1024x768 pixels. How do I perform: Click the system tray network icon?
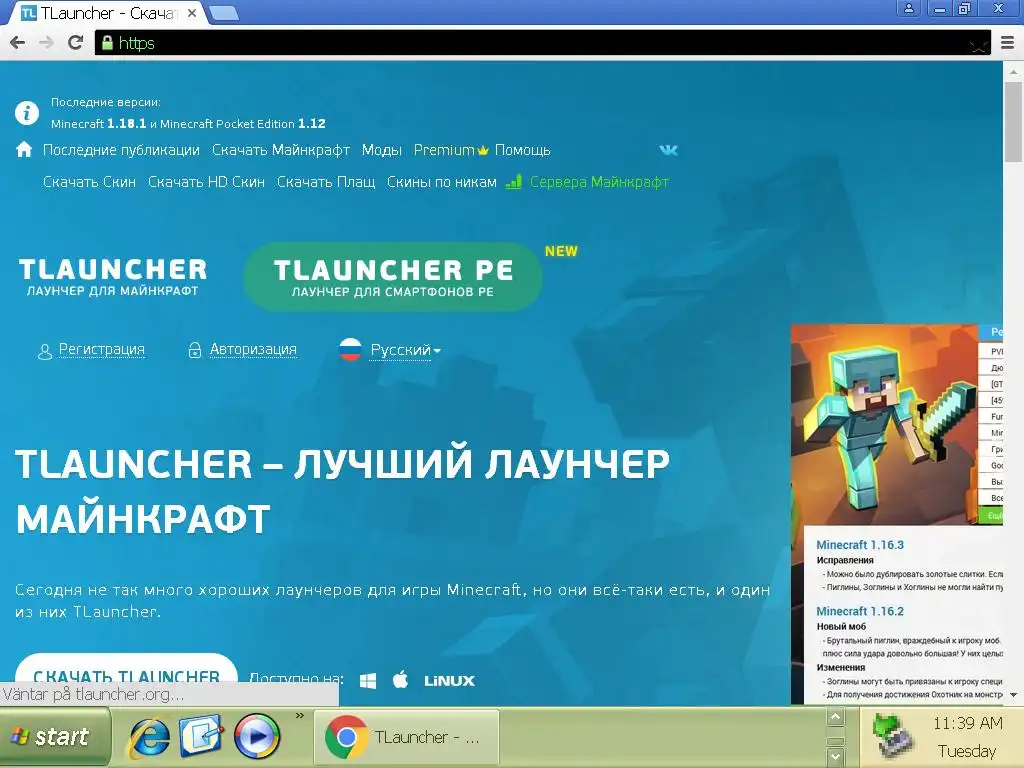[x=891, y=736]
